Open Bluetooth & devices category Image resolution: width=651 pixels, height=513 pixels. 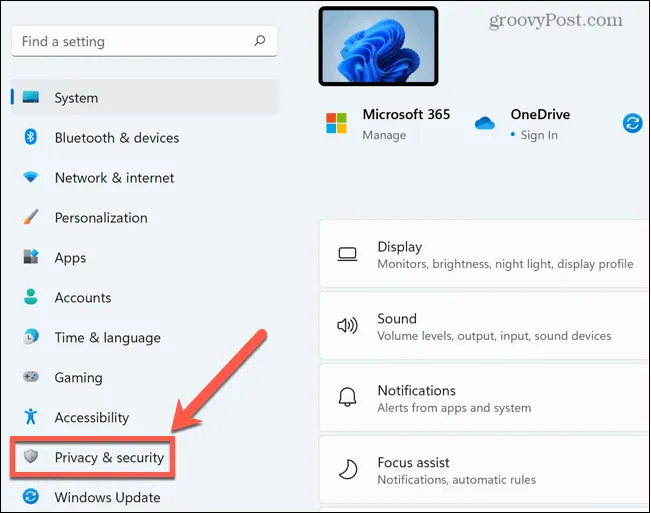pos(117,138)
